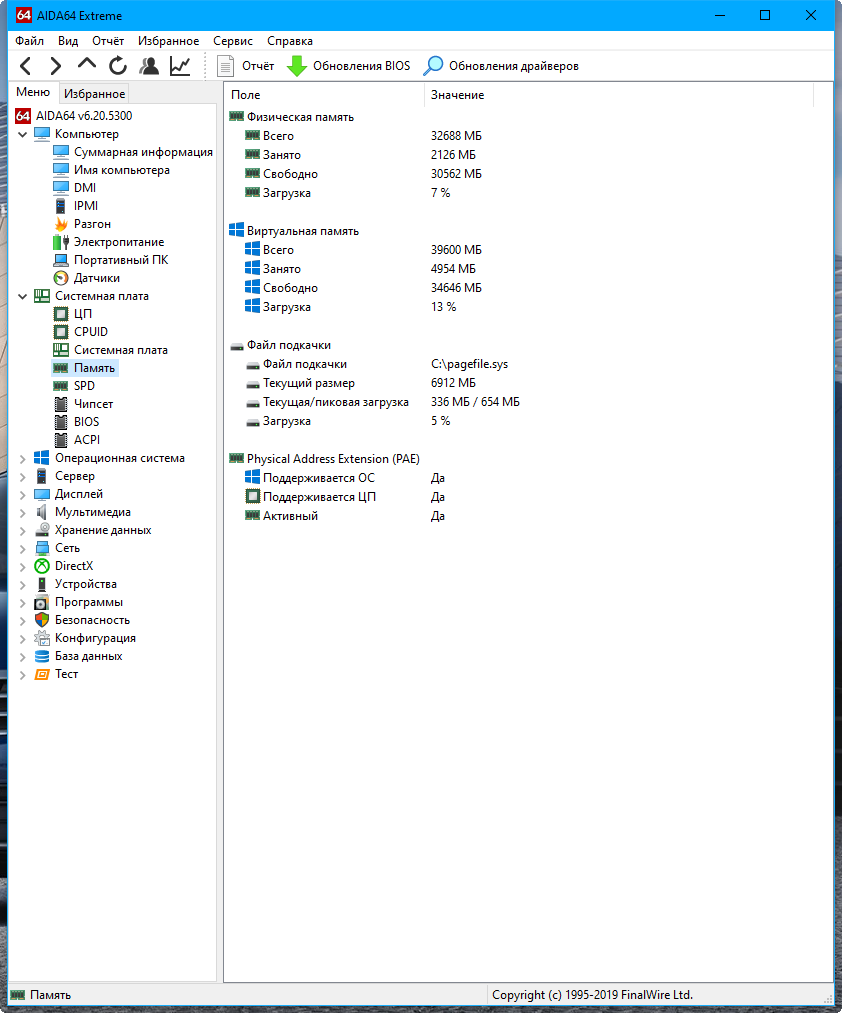Expand the Операционная система node
The height and width of the screenshot is (1013, 842).
click(x=23, y=459)
